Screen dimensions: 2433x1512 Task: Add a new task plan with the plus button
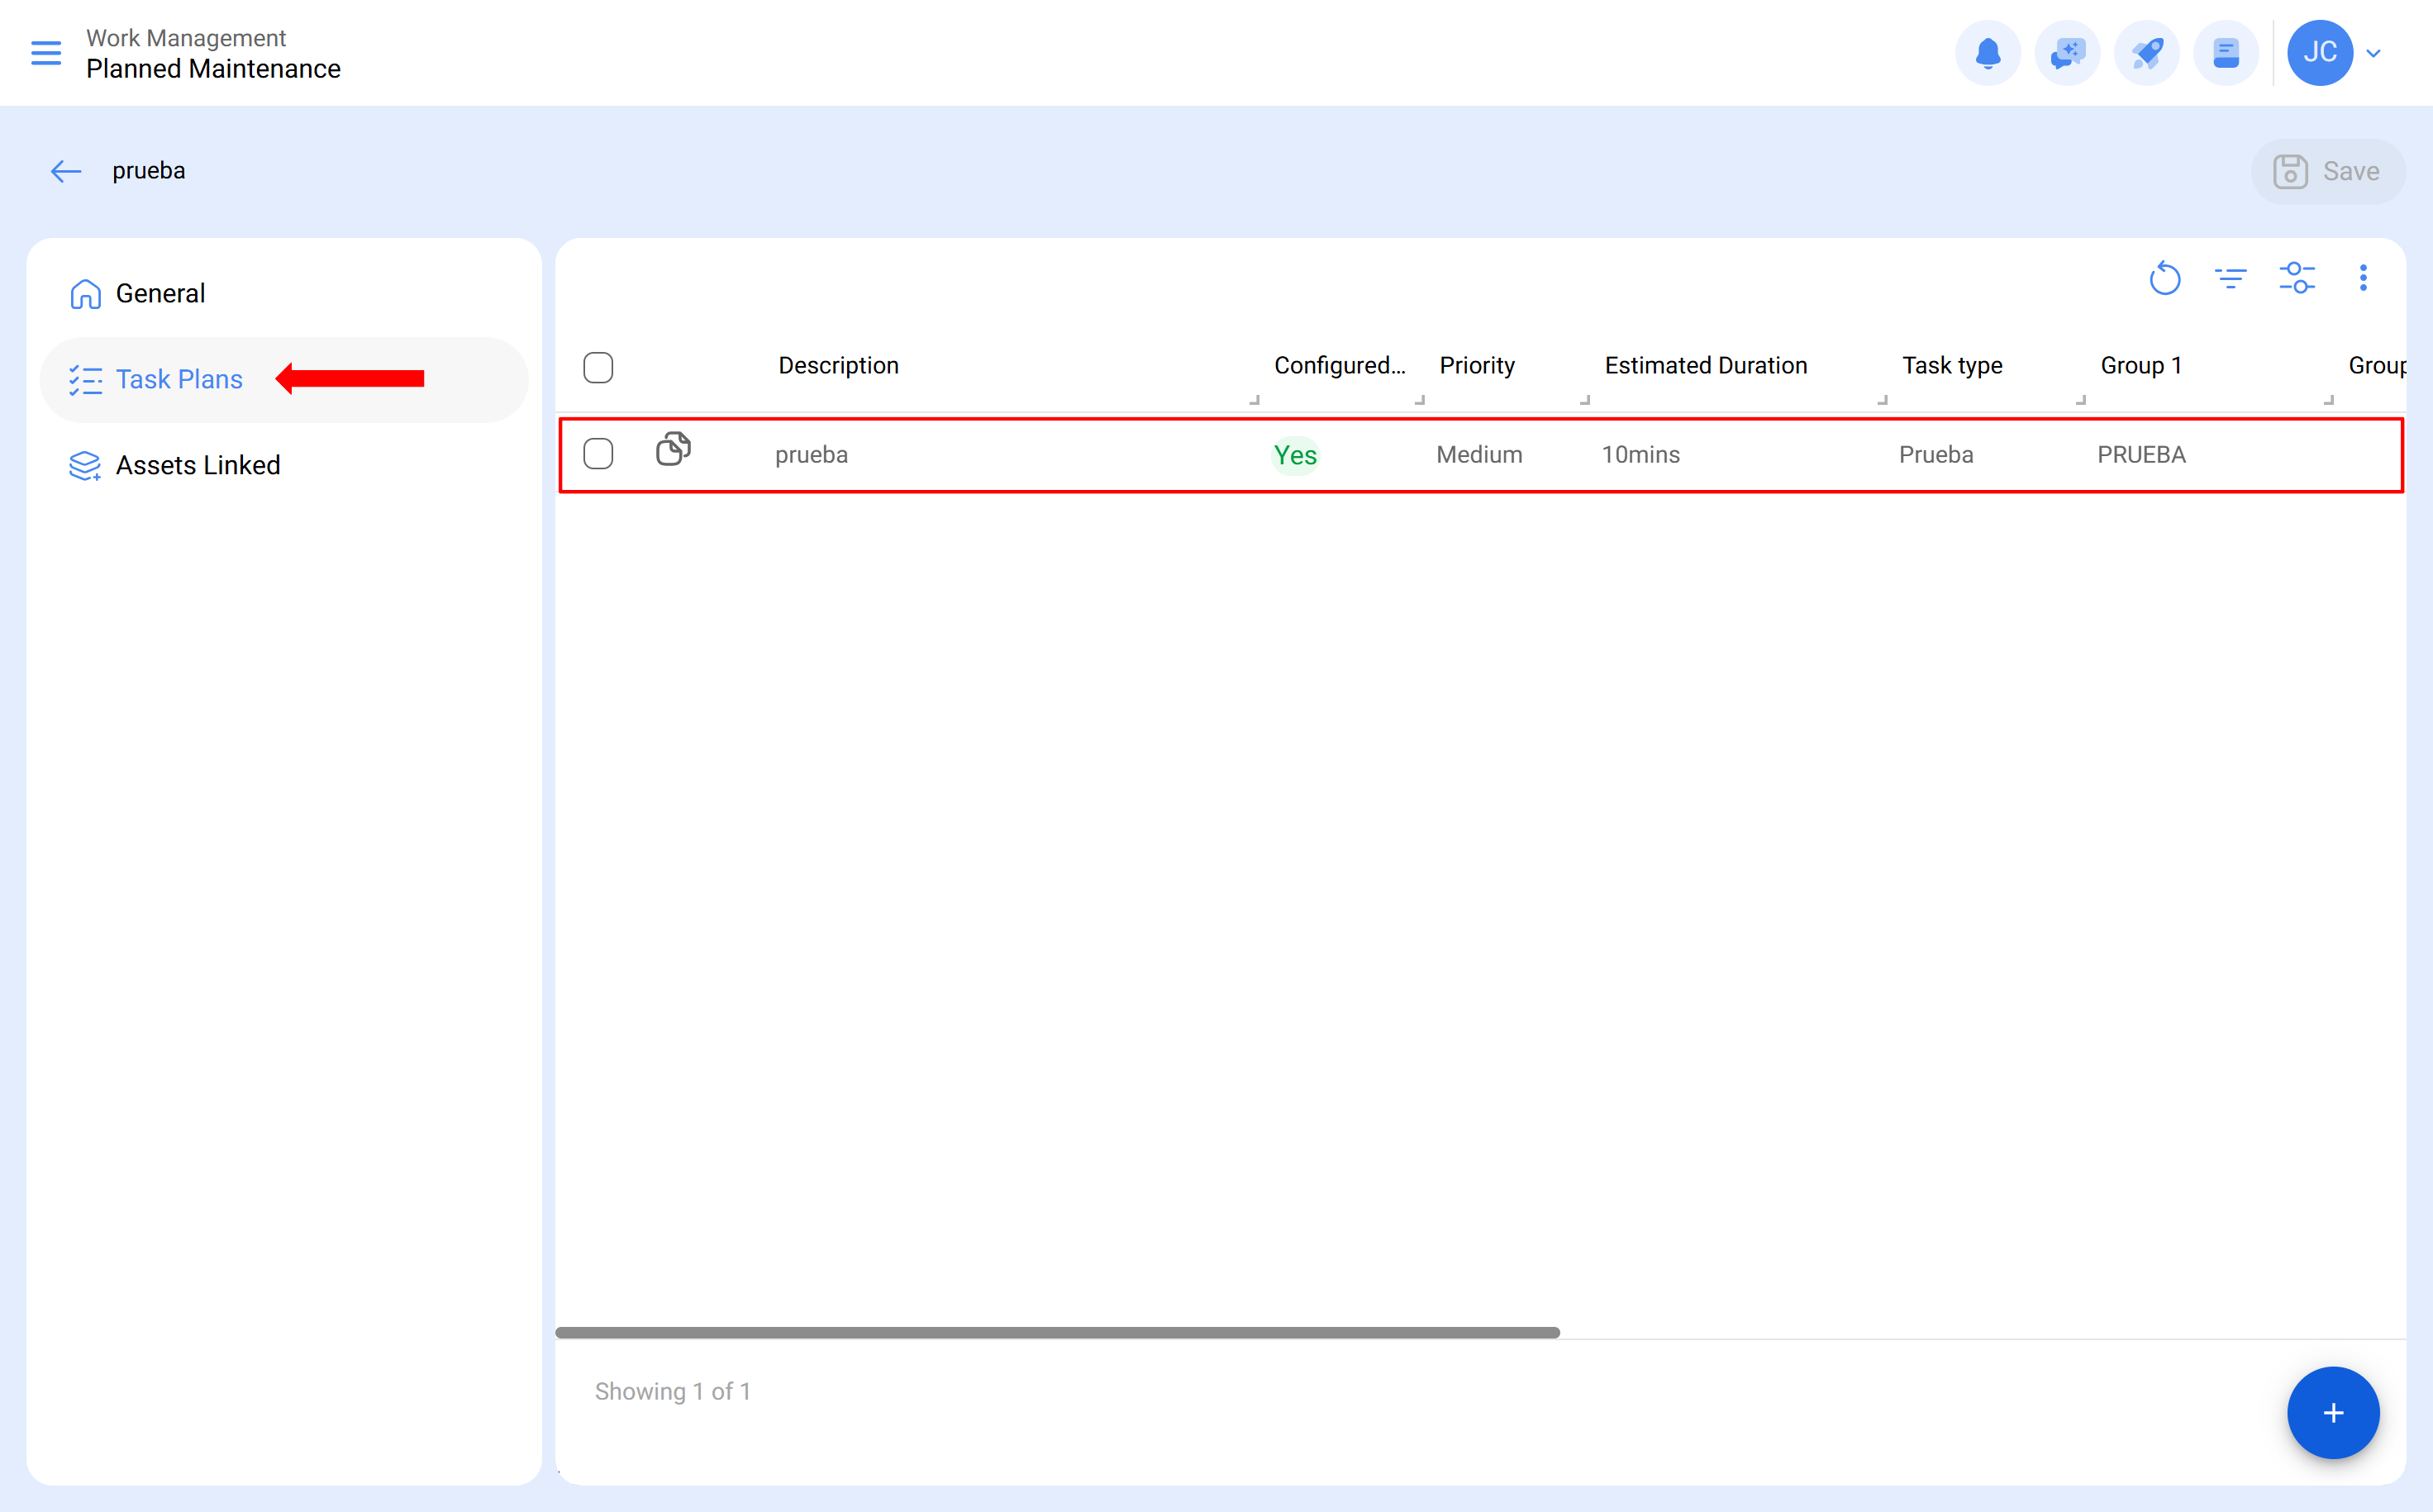point(2332,1413)
